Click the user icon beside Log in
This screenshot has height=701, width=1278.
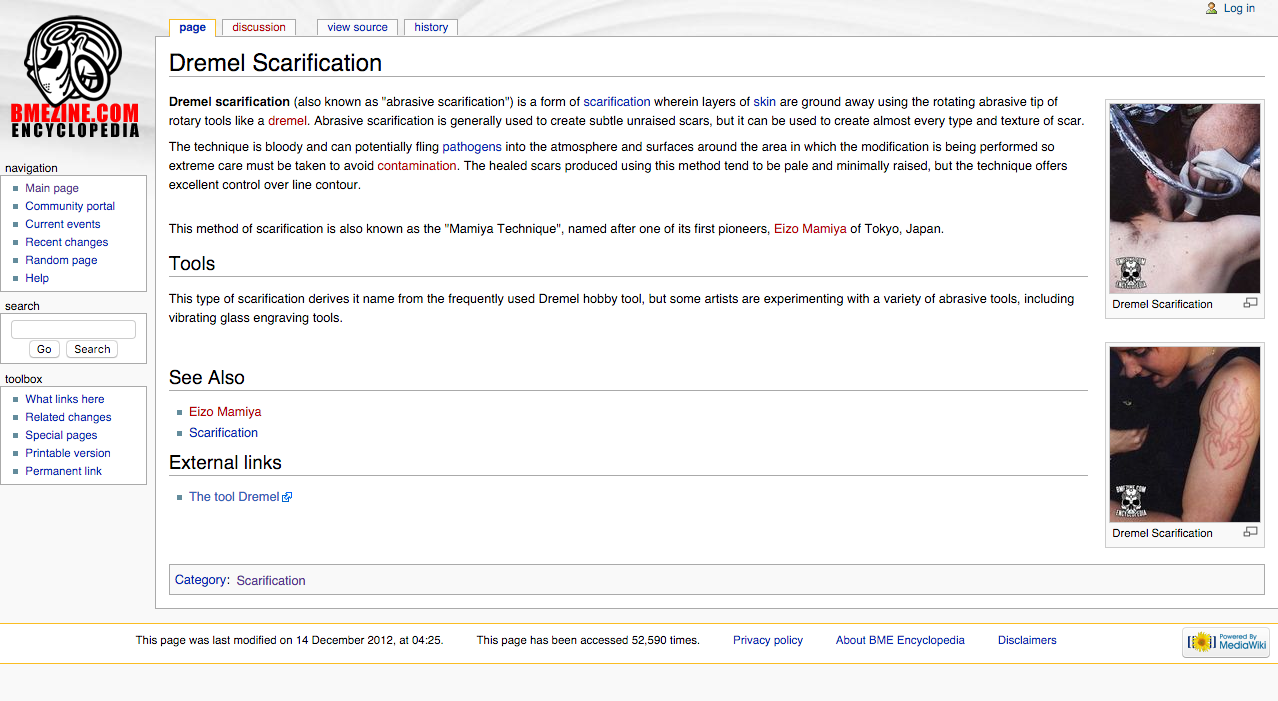(x=1212, y=8)
